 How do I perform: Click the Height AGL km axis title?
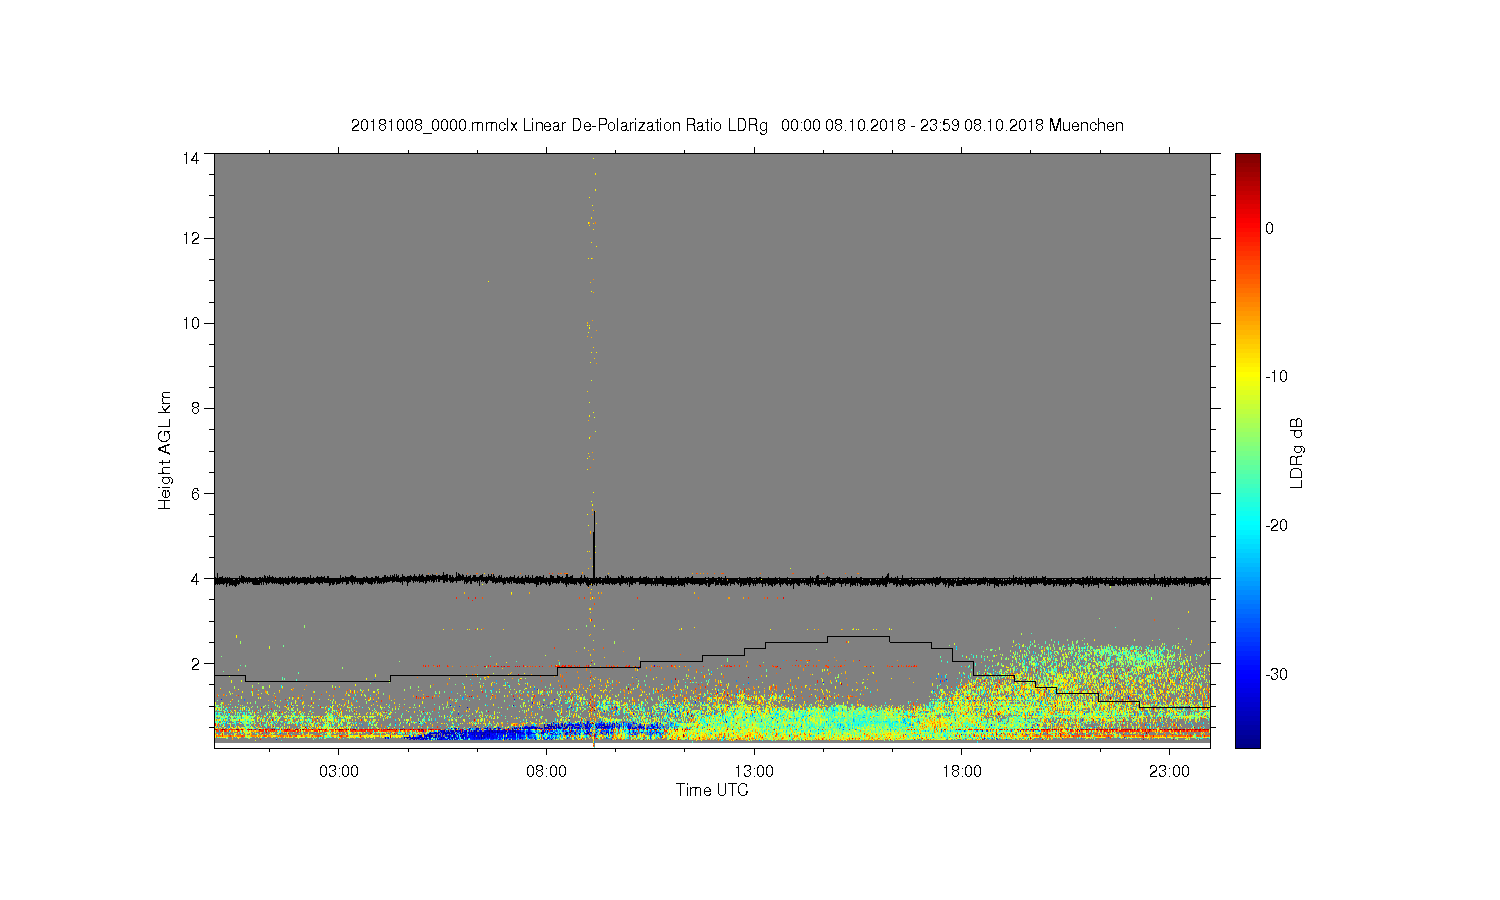[165, 450]
